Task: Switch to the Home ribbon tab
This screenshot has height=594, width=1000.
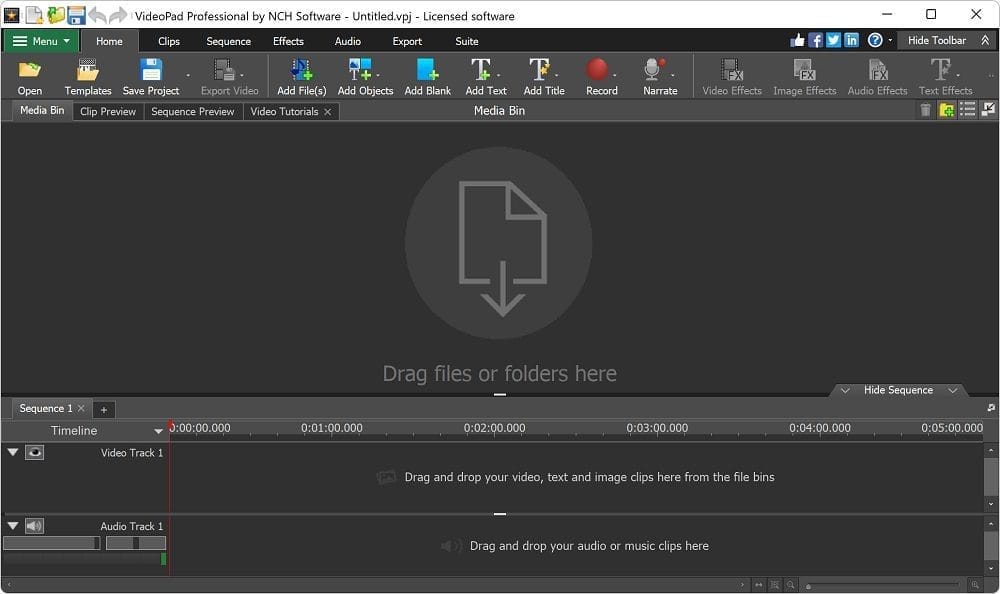Action: 109,41
